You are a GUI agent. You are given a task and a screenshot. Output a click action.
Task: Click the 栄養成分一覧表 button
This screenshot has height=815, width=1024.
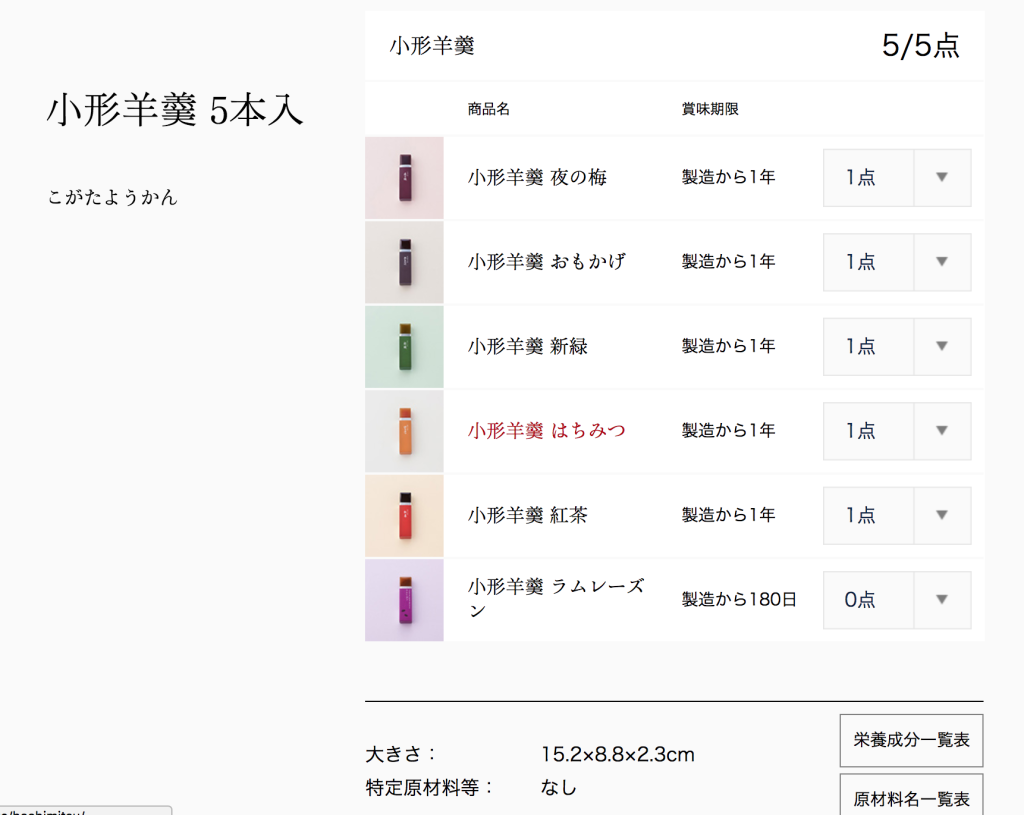click(910, 741)
